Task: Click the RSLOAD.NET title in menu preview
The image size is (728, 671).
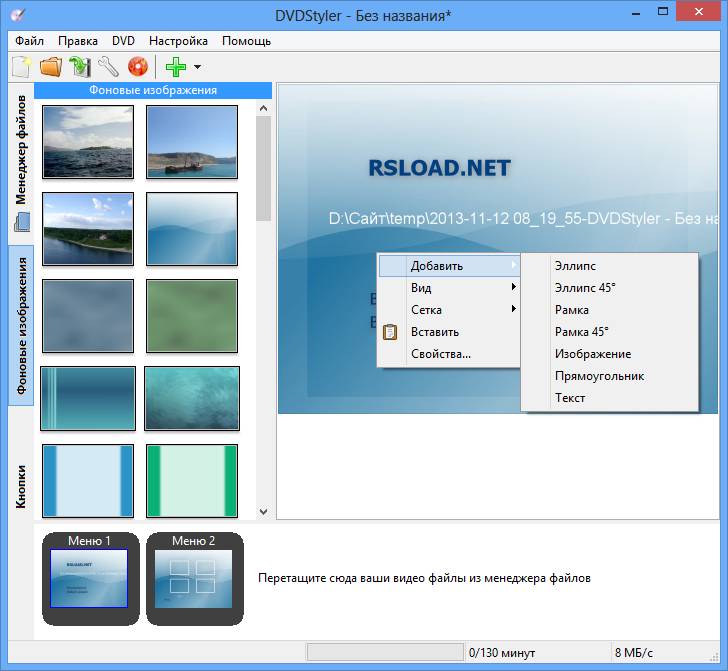Action: point(439,168)
